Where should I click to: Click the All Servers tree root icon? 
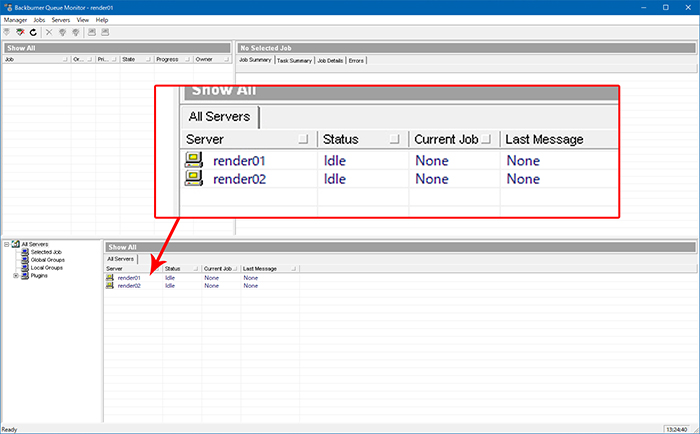point(16,244)
